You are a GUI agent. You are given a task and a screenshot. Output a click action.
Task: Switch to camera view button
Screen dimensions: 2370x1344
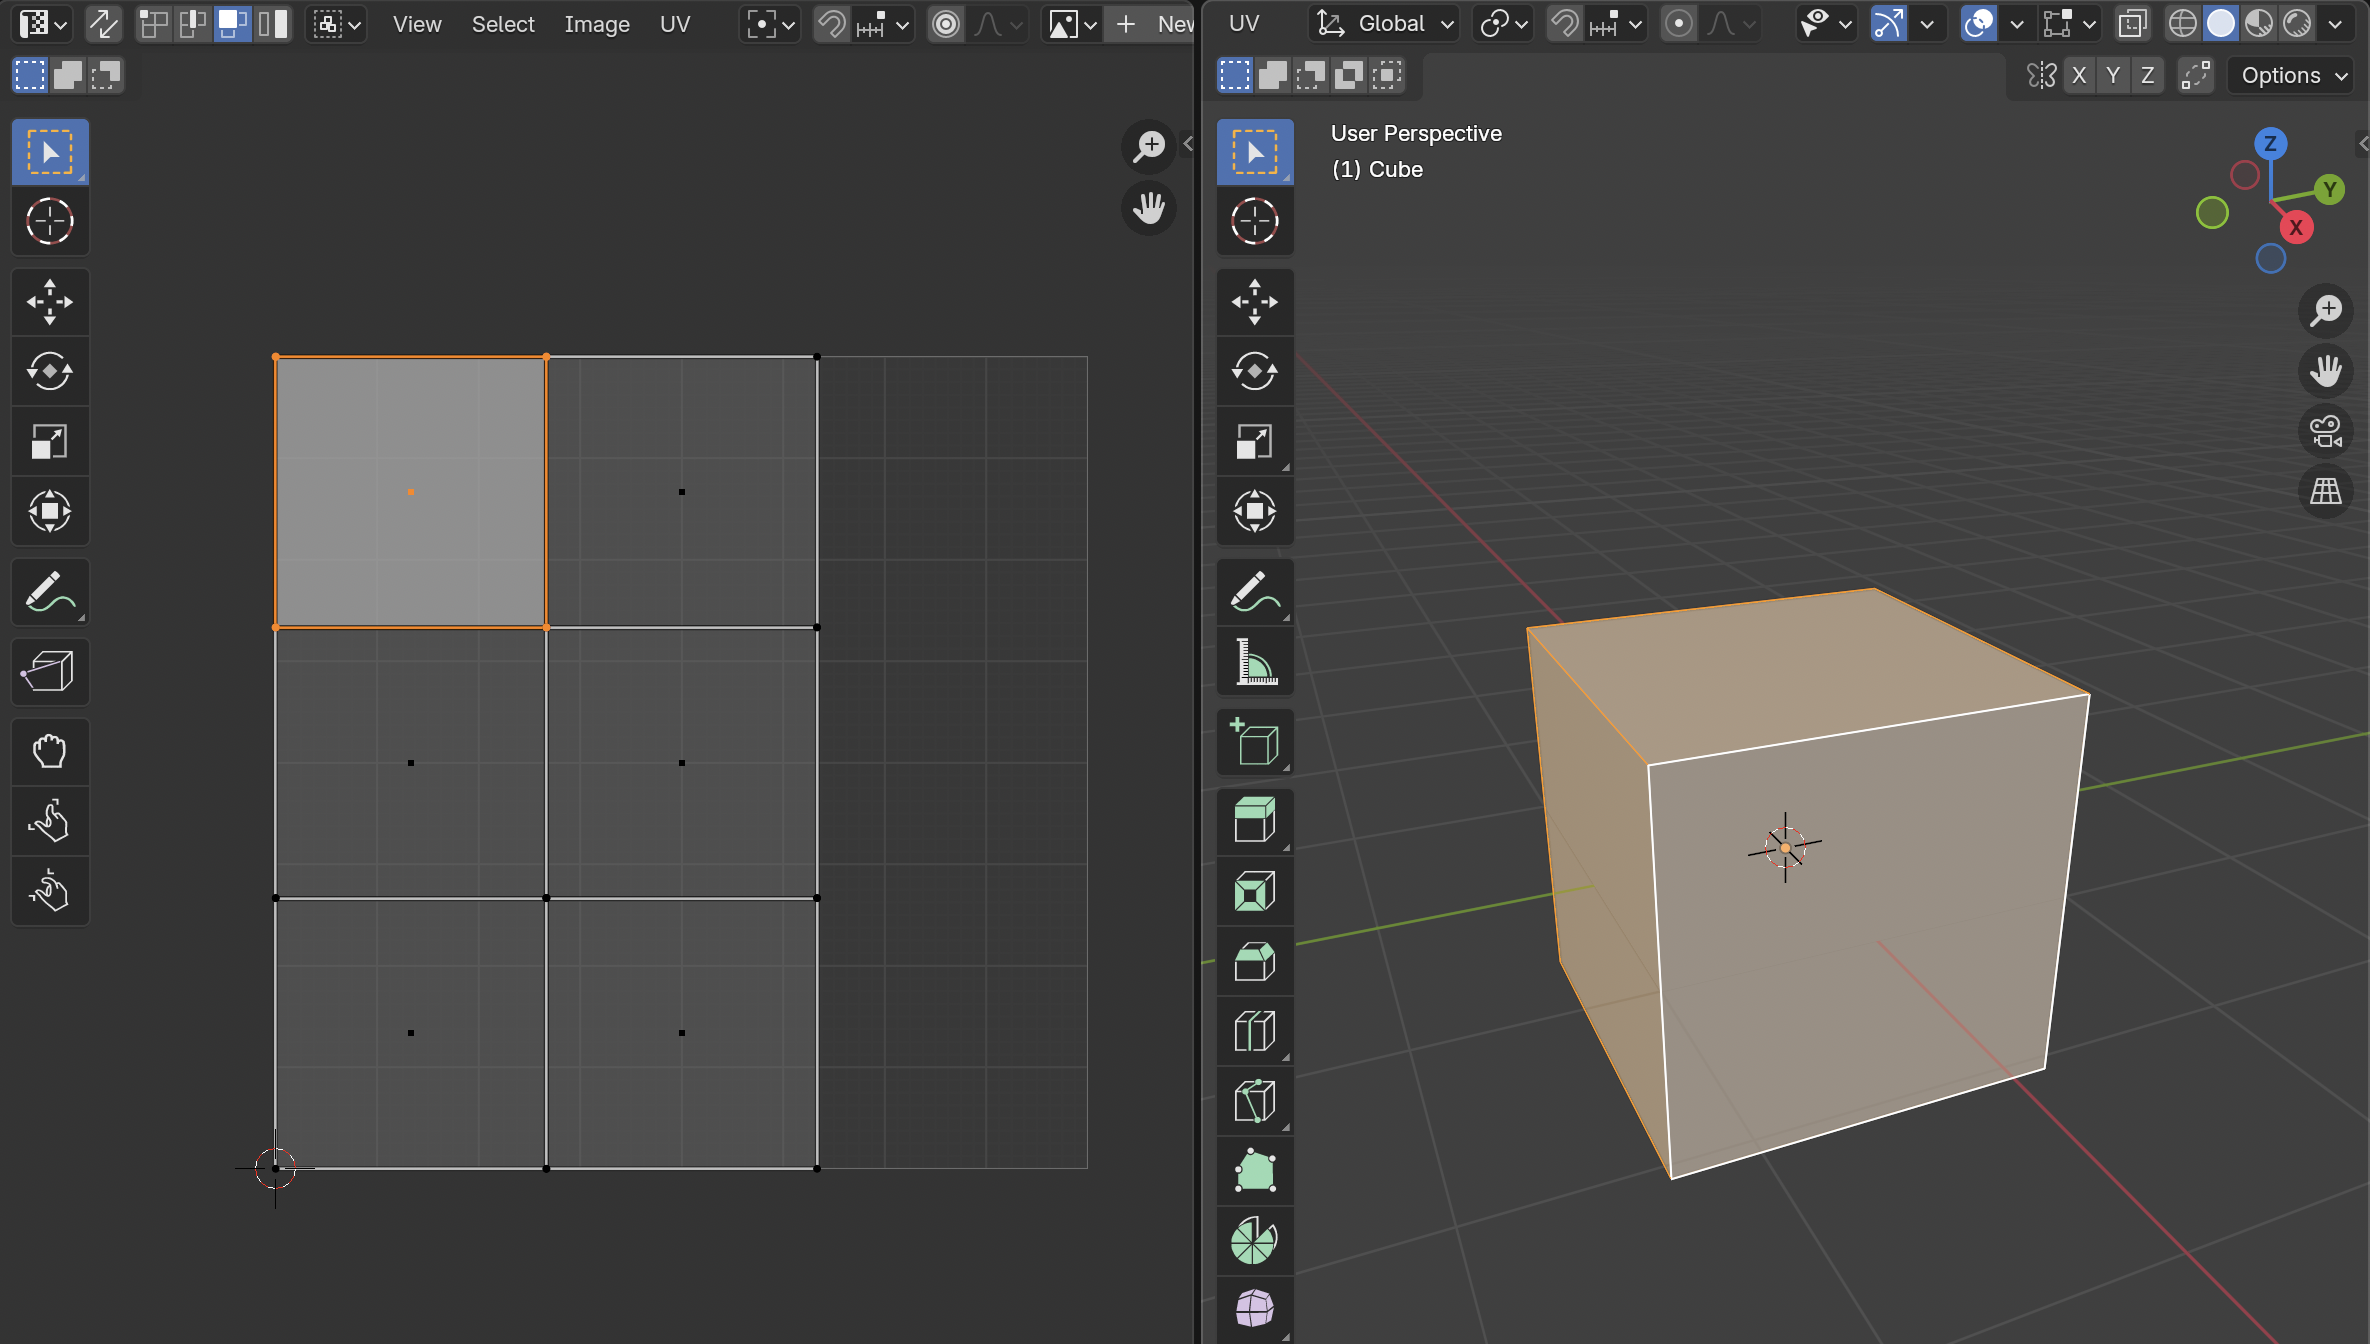[x=2326, y=432]
